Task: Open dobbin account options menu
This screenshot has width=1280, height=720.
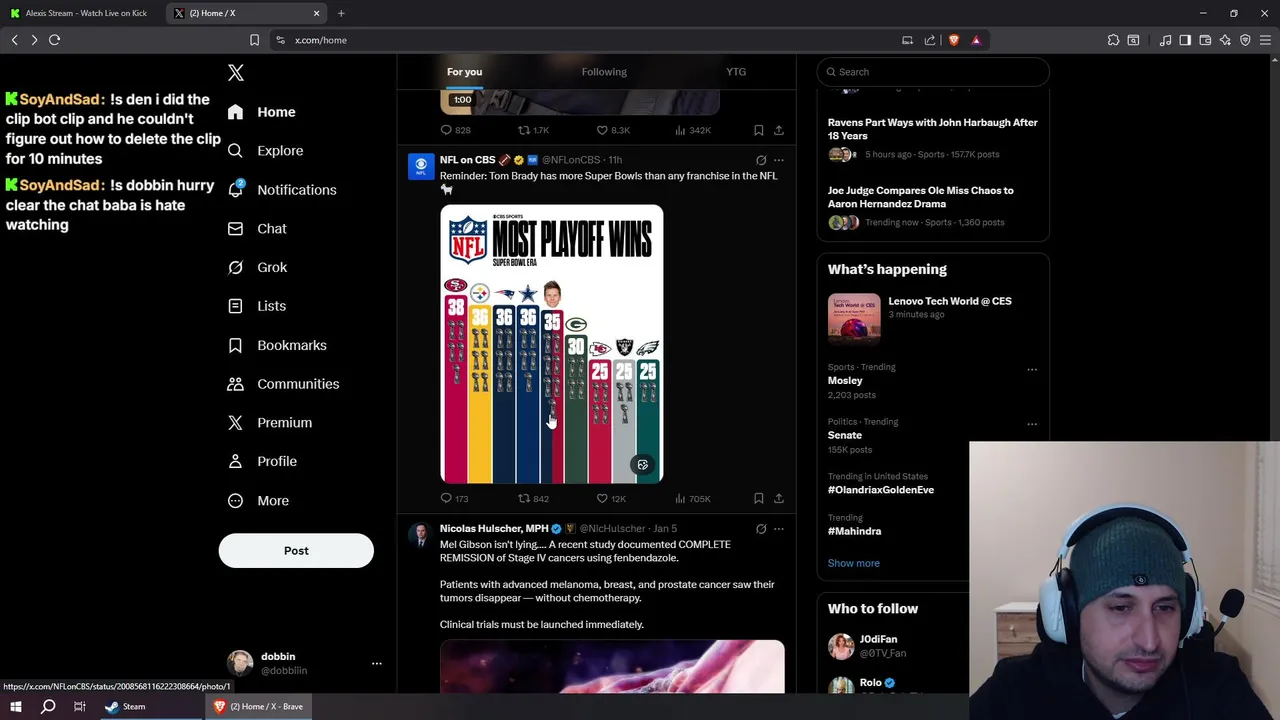Action: [x=377, y=663]
